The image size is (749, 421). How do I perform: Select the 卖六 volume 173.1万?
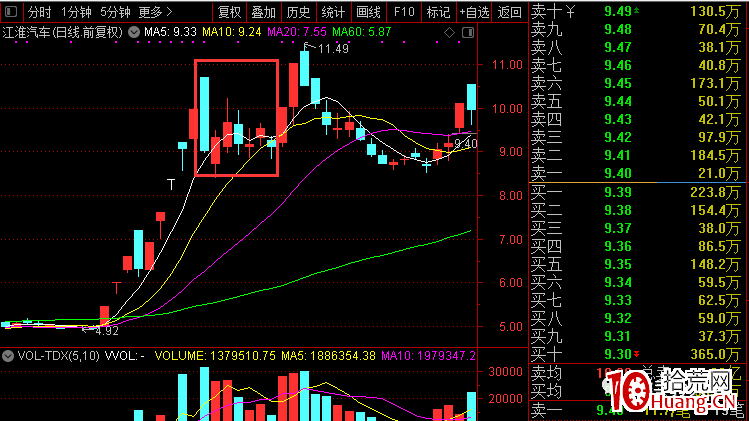(715, 84)
